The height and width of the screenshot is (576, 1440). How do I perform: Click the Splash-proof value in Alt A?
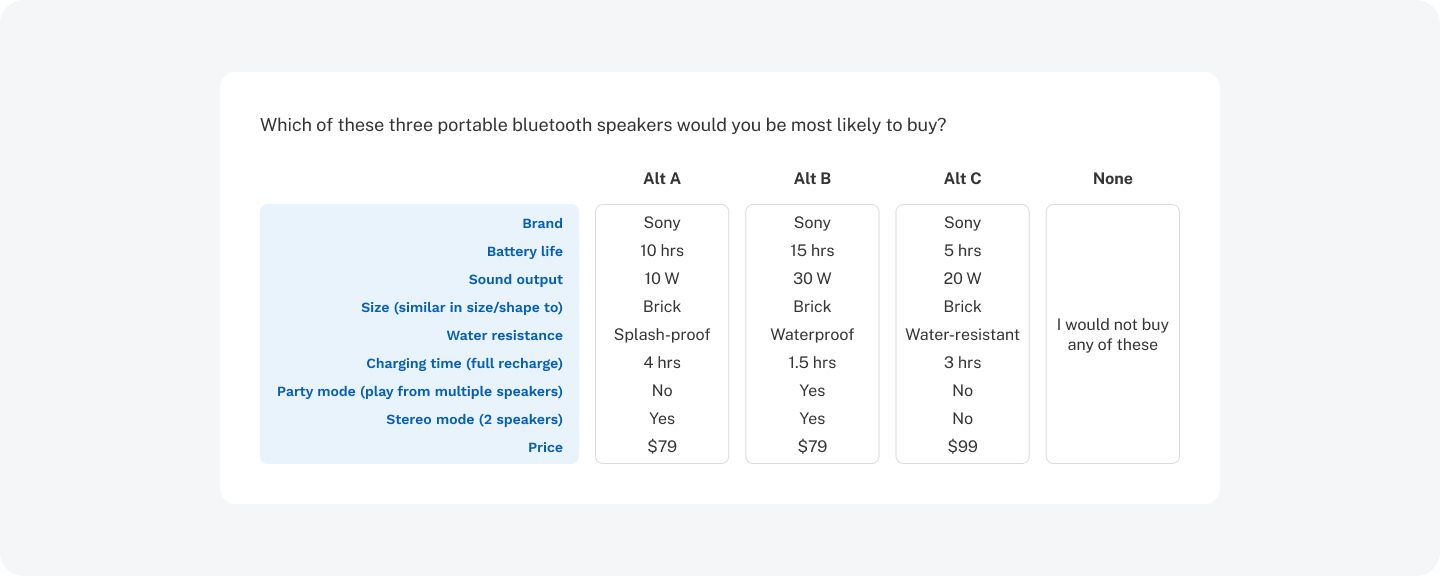(662, 334)
